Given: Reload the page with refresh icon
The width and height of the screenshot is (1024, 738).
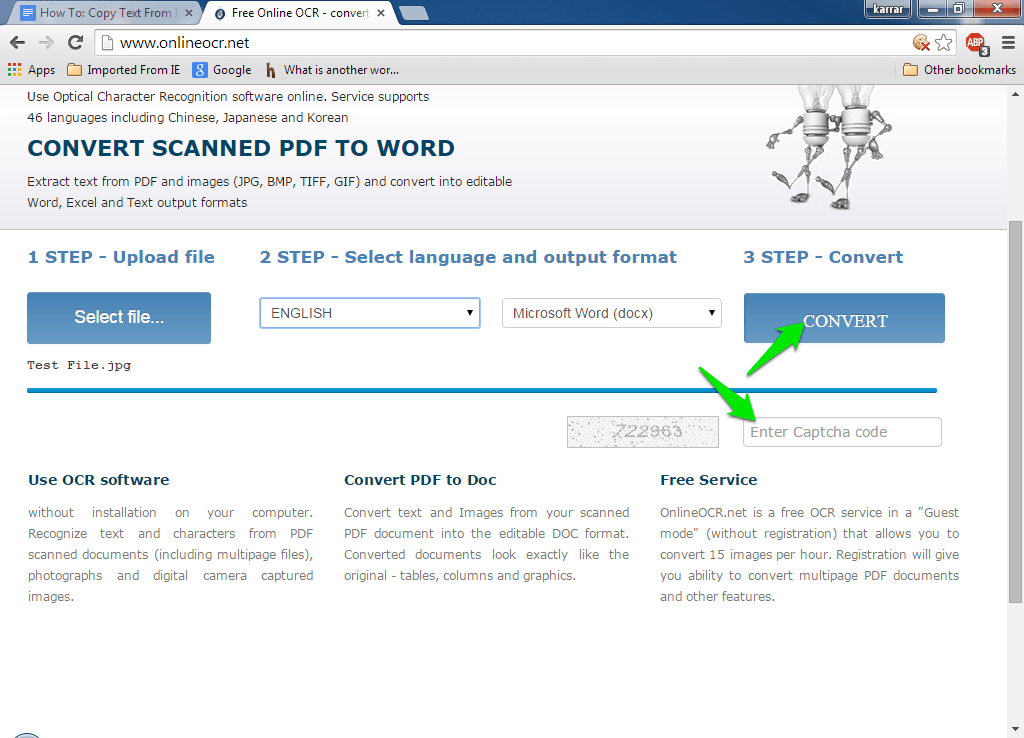Looking at the screenshot, I should [x=75, y=43].
